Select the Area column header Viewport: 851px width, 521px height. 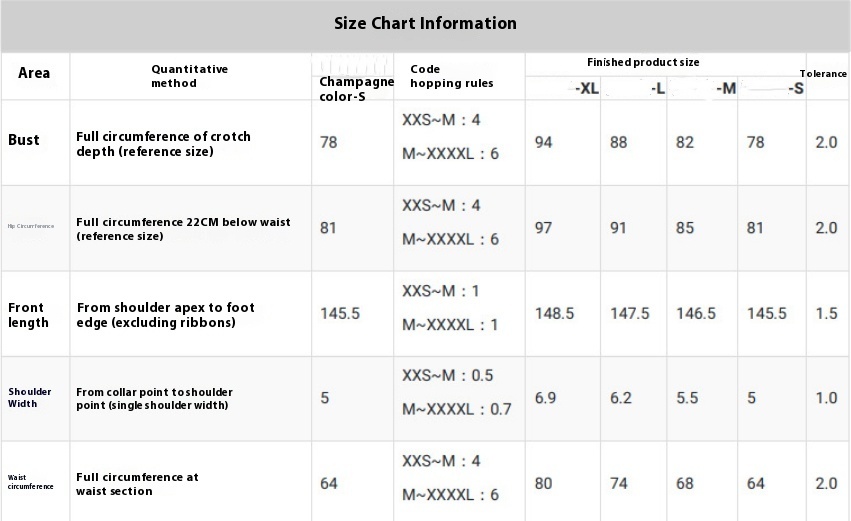tap(34, 73)
